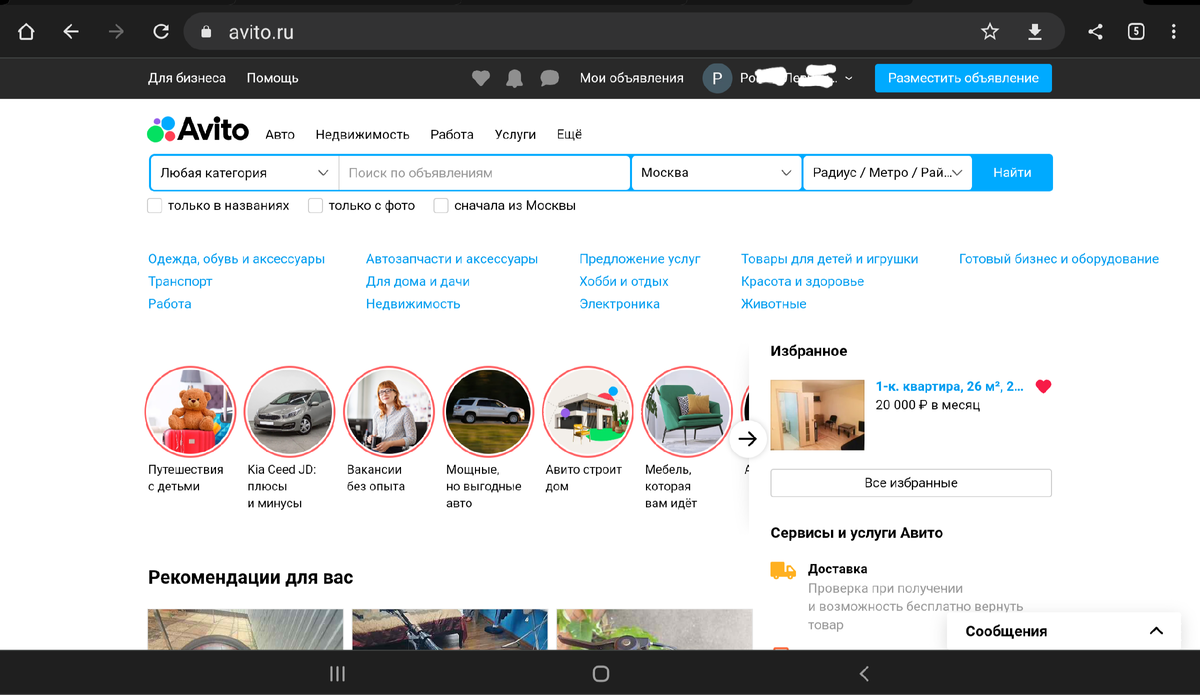Screen dimensions: 1200x695
Task: Open the 'Ещё' menu item
Action: pyautogui.click(x=569, y=134)
